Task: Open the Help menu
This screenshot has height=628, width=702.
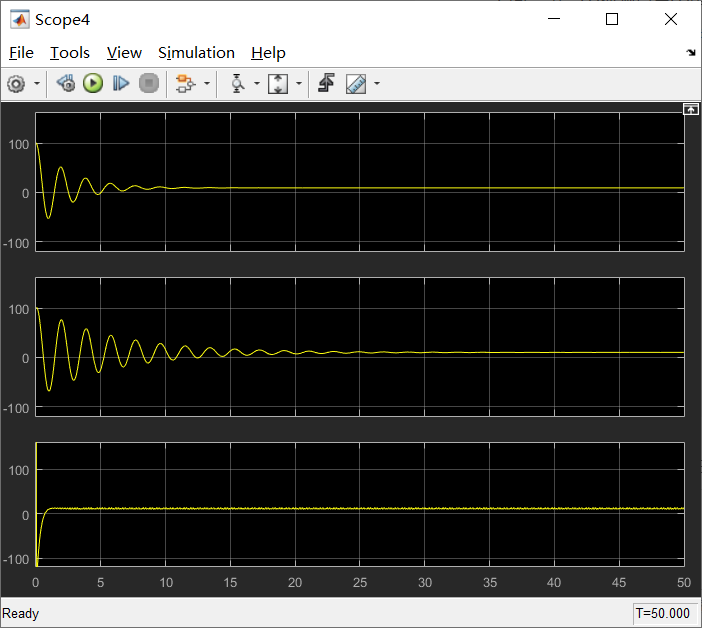Action: (x=268, y=53)
